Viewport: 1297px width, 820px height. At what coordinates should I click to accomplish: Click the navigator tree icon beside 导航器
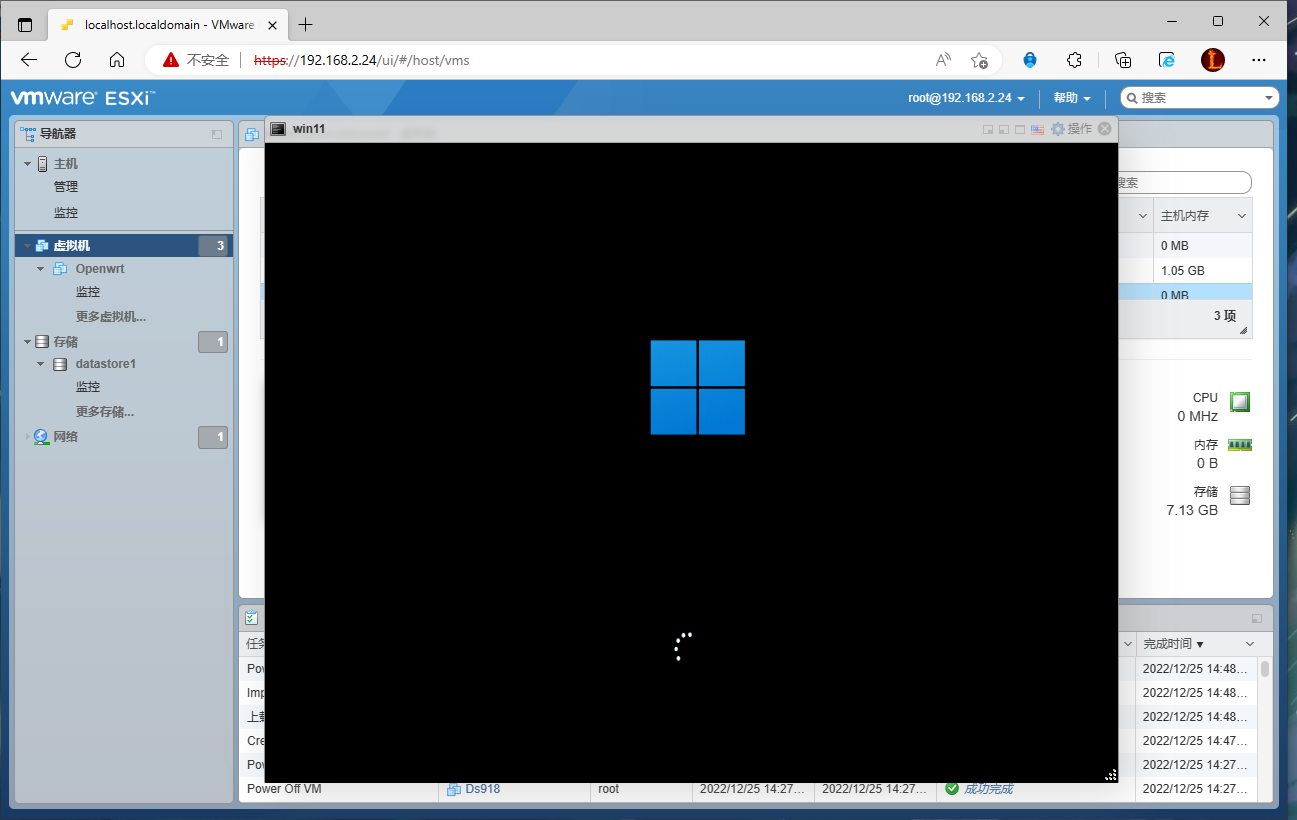coord(28,134)
